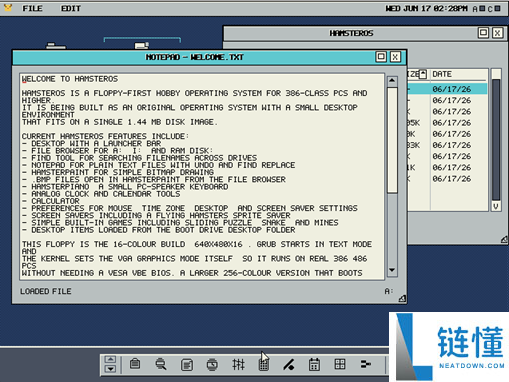Open the Find tool magnifier icon
This screenshot has height=382, width=509.
coord(161,364)
